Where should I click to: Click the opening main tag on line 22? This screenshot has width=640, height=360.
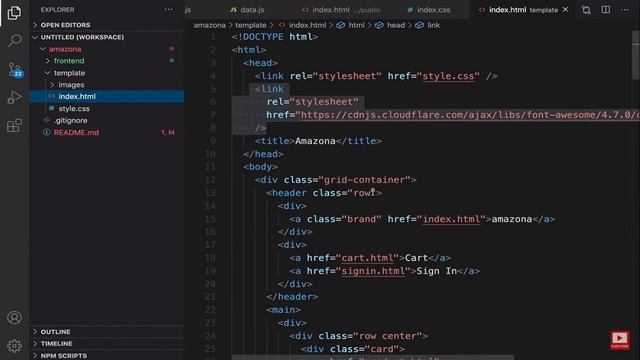(x=284, y=310)
